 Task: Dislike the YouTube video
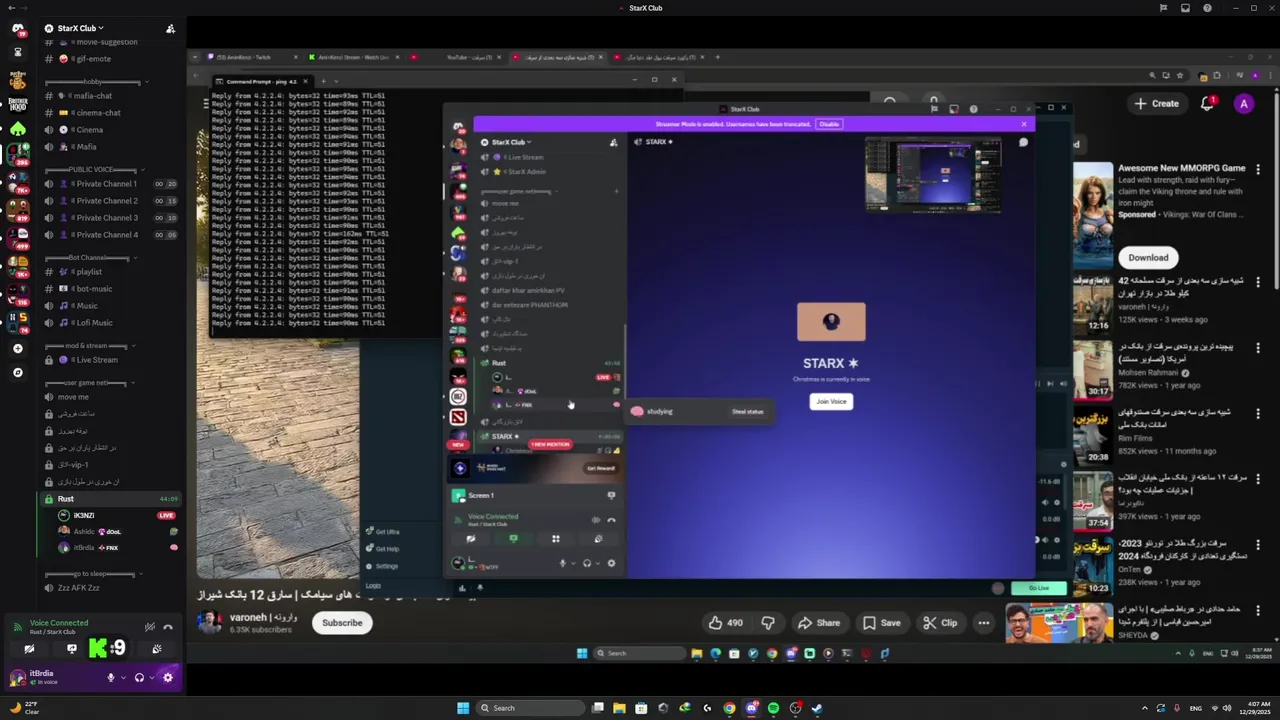click(767, 623)
